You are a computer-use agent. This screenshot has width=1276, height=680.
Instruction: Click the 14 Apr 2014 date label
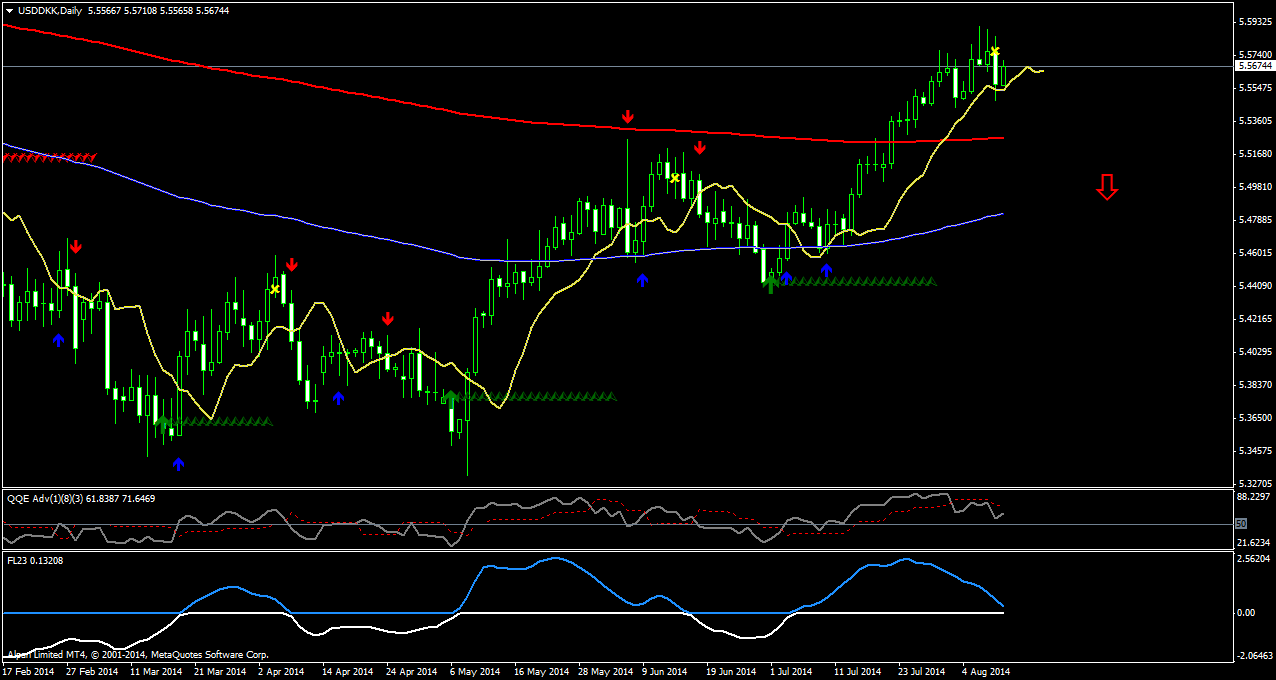[348, 672]
